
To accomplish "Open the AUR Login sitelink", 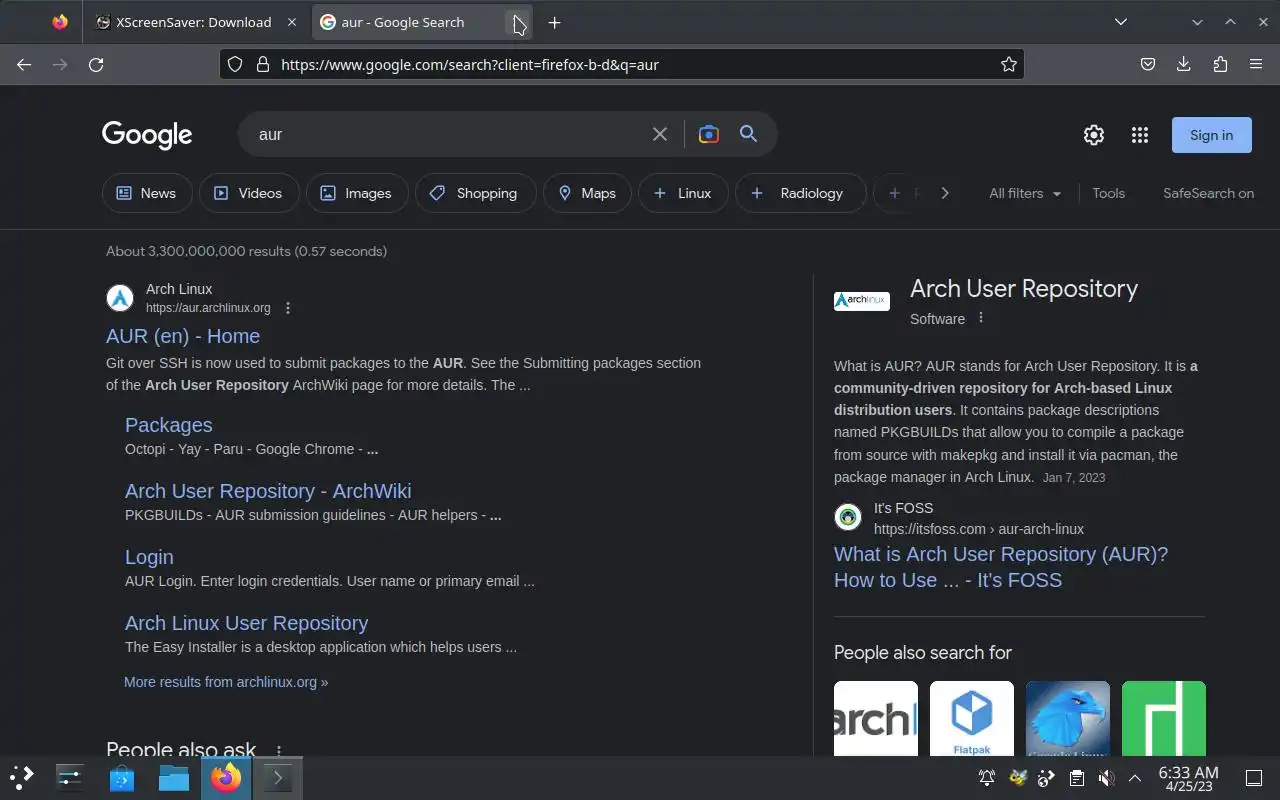I will 149,557.
